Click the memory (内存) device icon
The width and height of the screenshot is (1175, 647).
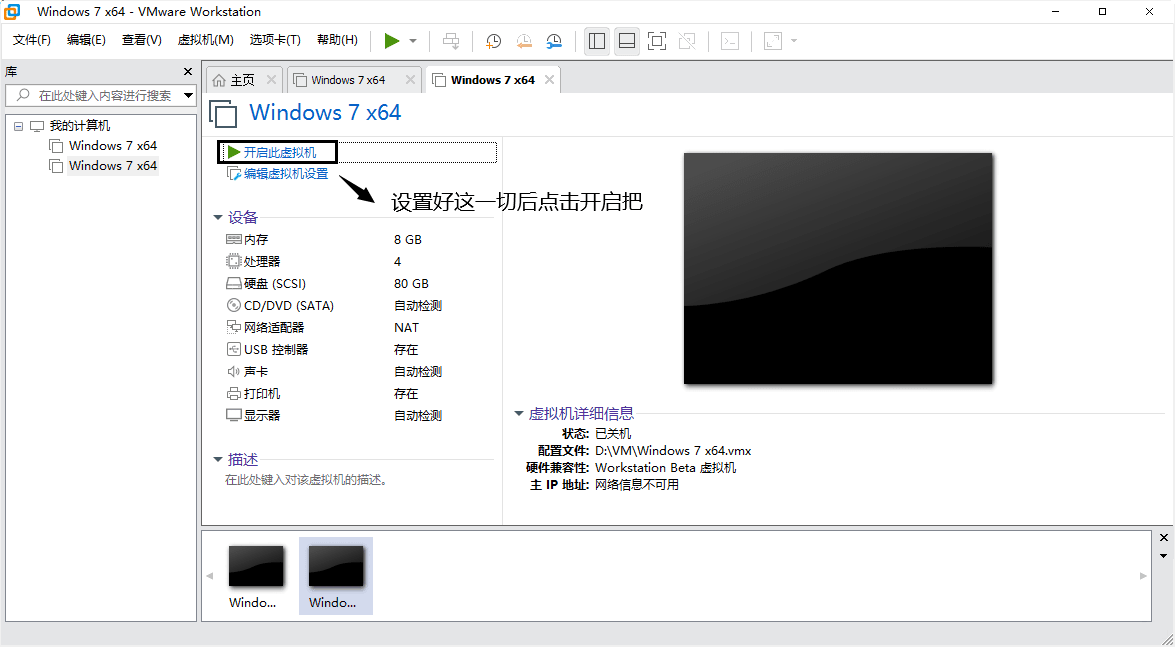pos(234,239)
